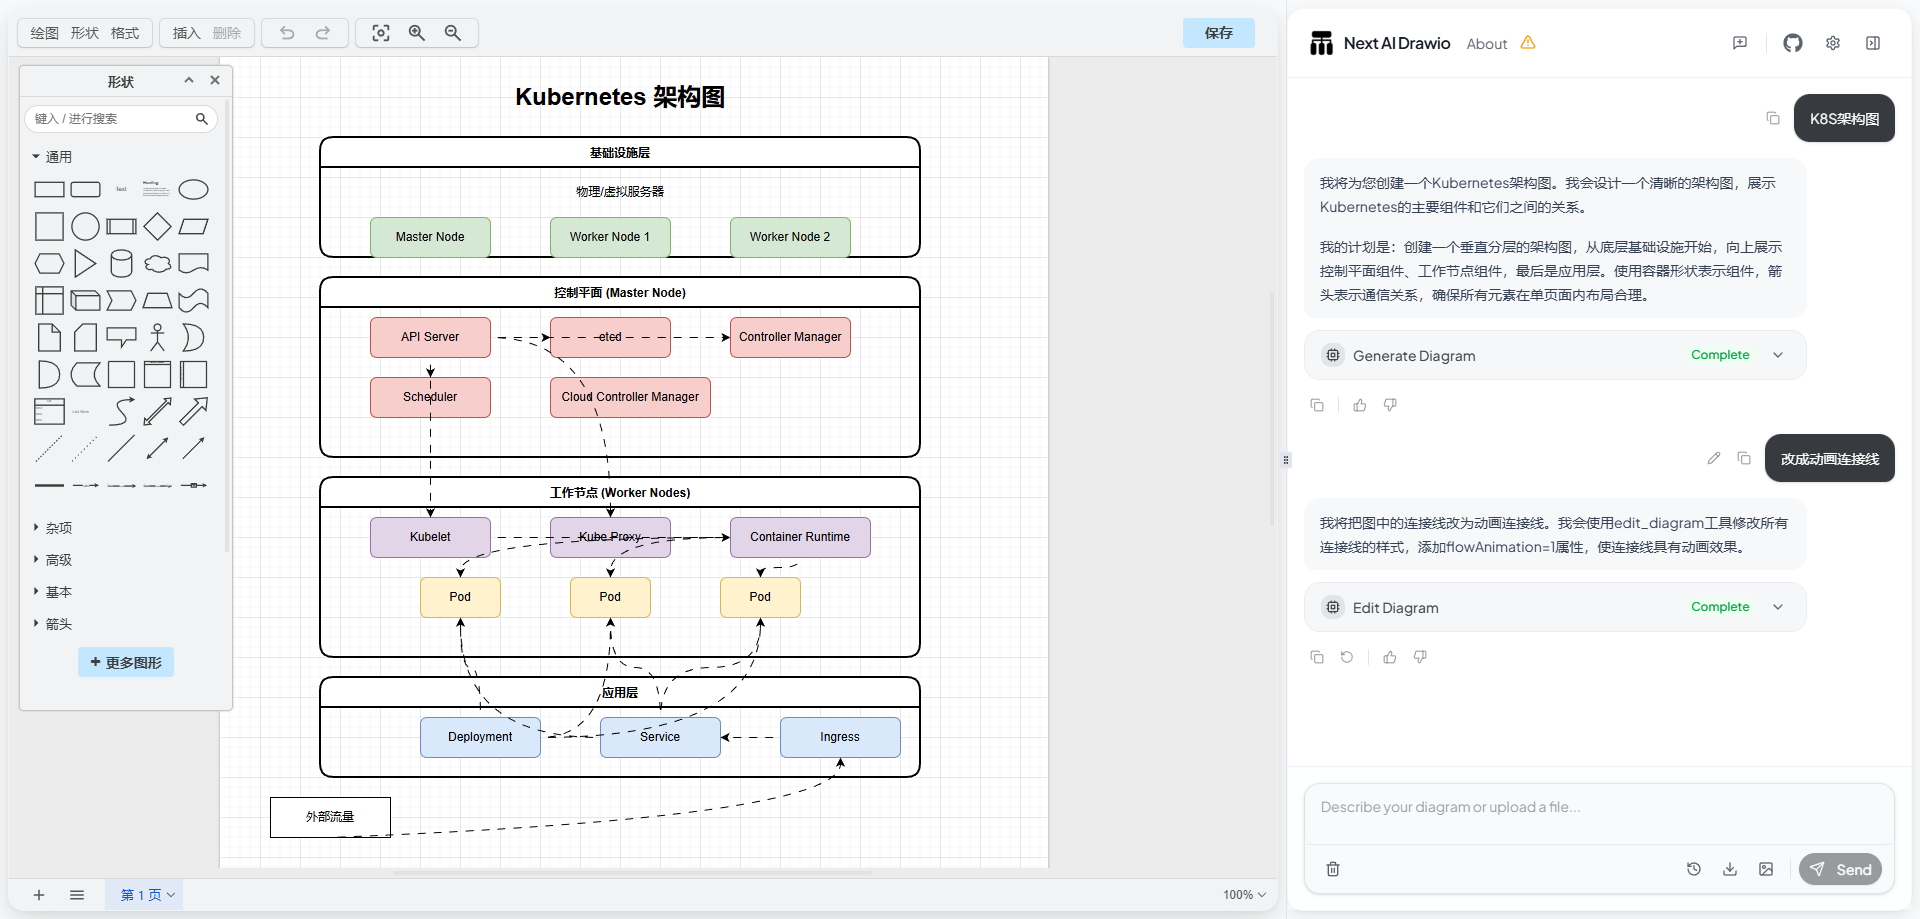Select the cylinder shape in palette
Viewport: 1920px width, 919px height.
tap(121, 264)
